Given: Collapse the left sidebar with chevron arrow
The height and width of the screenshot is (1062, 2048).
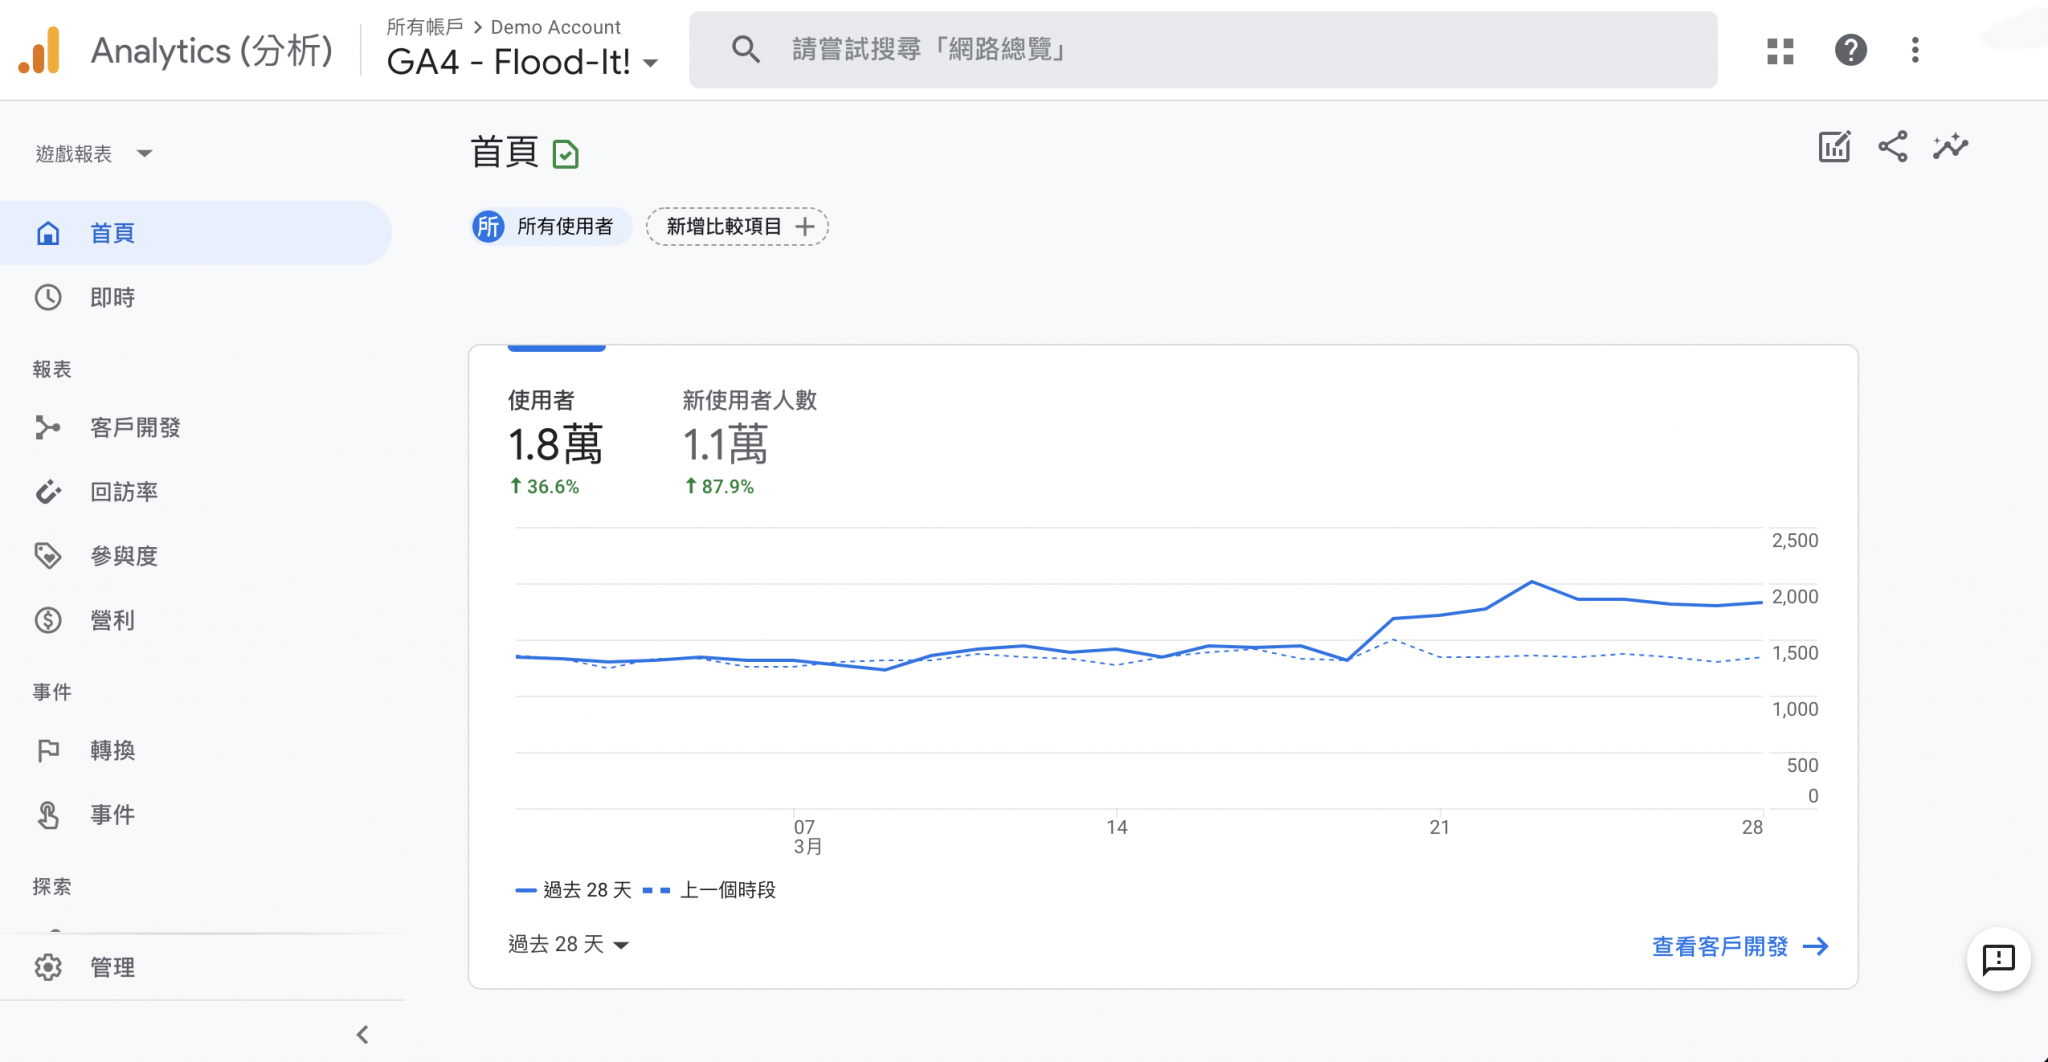Looking at the screenshot, I should (x=363, y=1034).
